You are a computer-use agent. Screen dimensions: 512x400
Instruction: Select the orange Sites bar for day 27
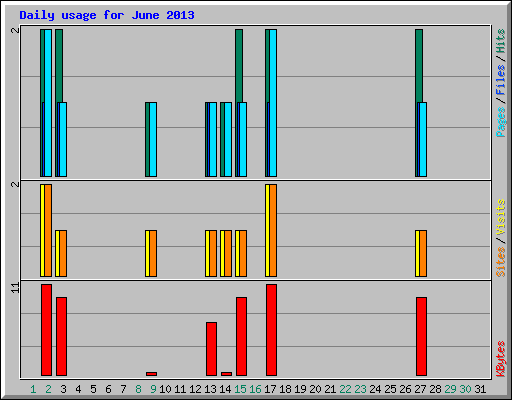[423, 253]
